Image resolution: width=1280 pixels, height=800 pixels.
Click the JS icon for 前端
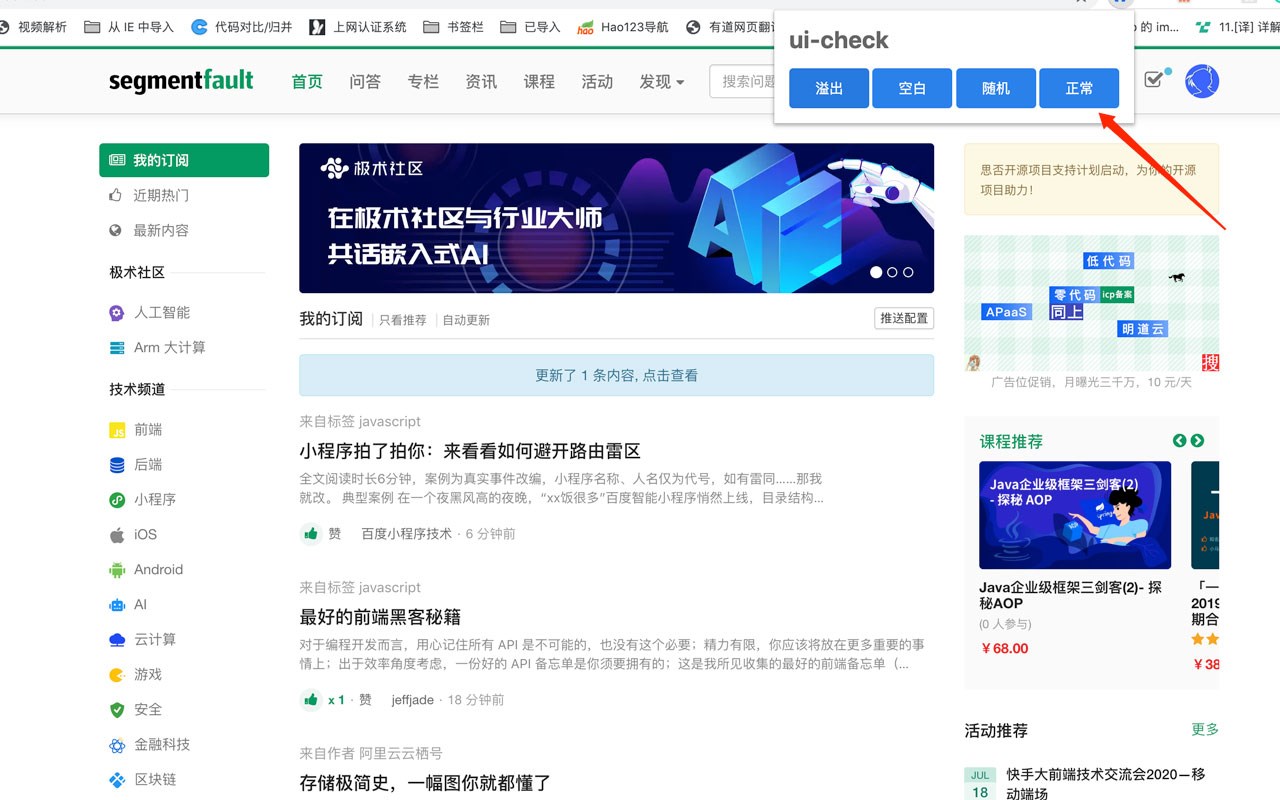(117, 430)
